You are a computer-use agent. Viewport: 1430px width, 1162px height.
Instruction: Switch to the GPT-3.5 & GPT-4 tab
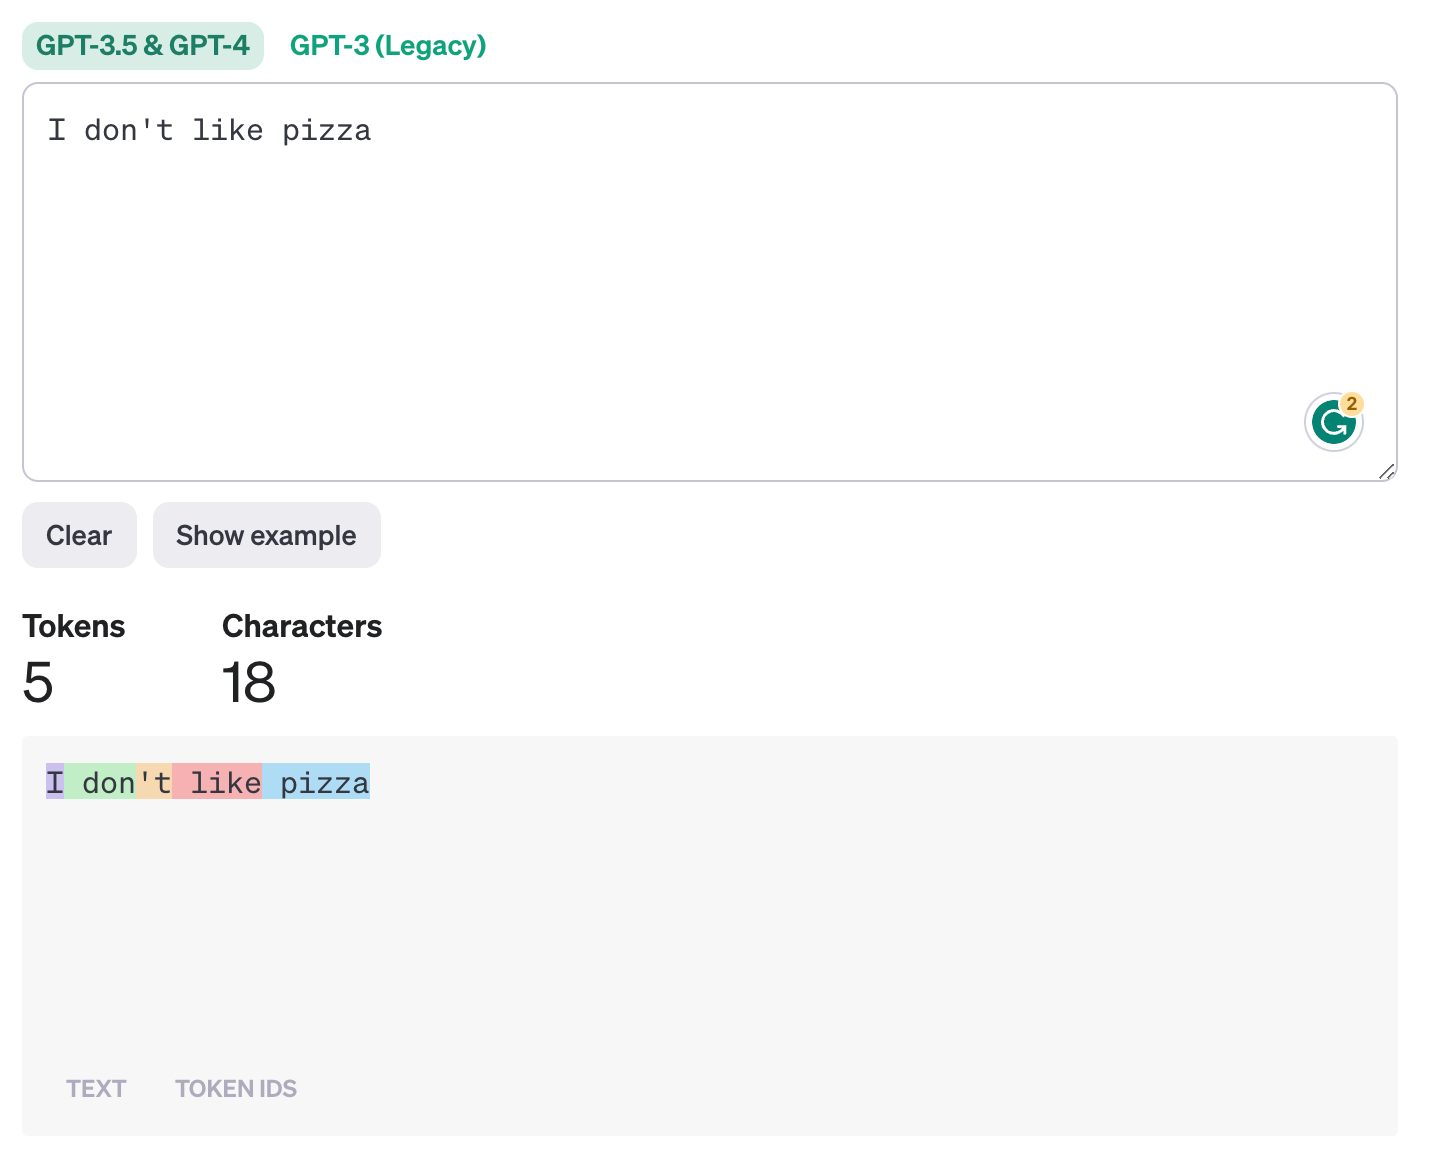click(143, 46)
